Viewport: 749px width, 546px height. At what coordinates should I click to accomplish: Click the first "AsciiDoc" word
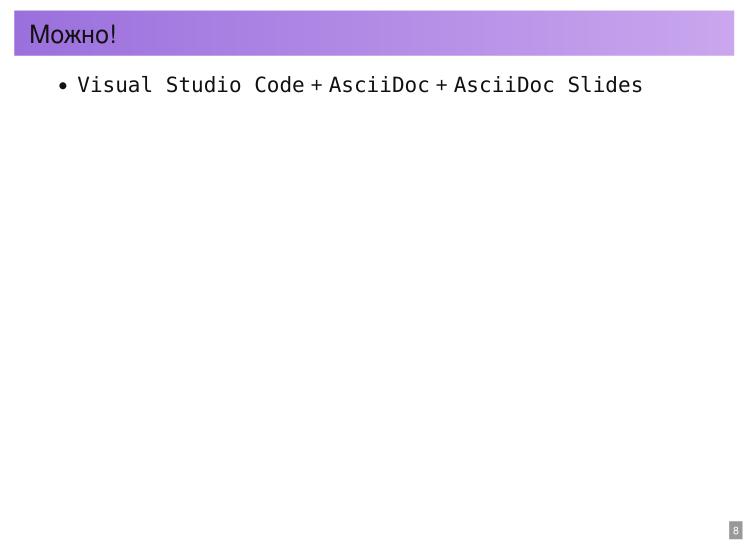point(379,85)
